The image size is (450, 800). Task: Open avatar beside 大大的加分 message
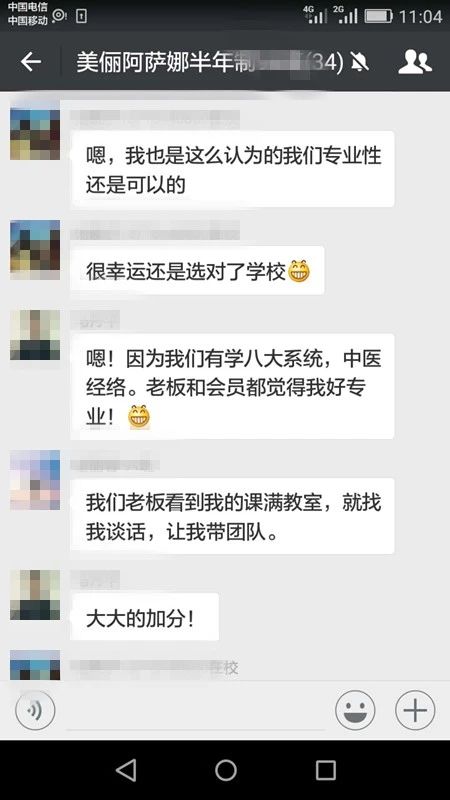click(35, 595)
